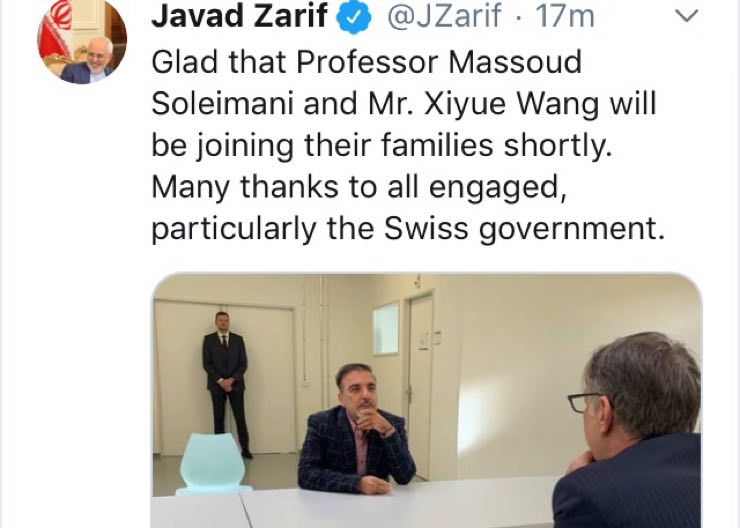This screenshot has width=740, height=528.
Task: Click the light blue chair in photo
Action: tap(212, 464)
